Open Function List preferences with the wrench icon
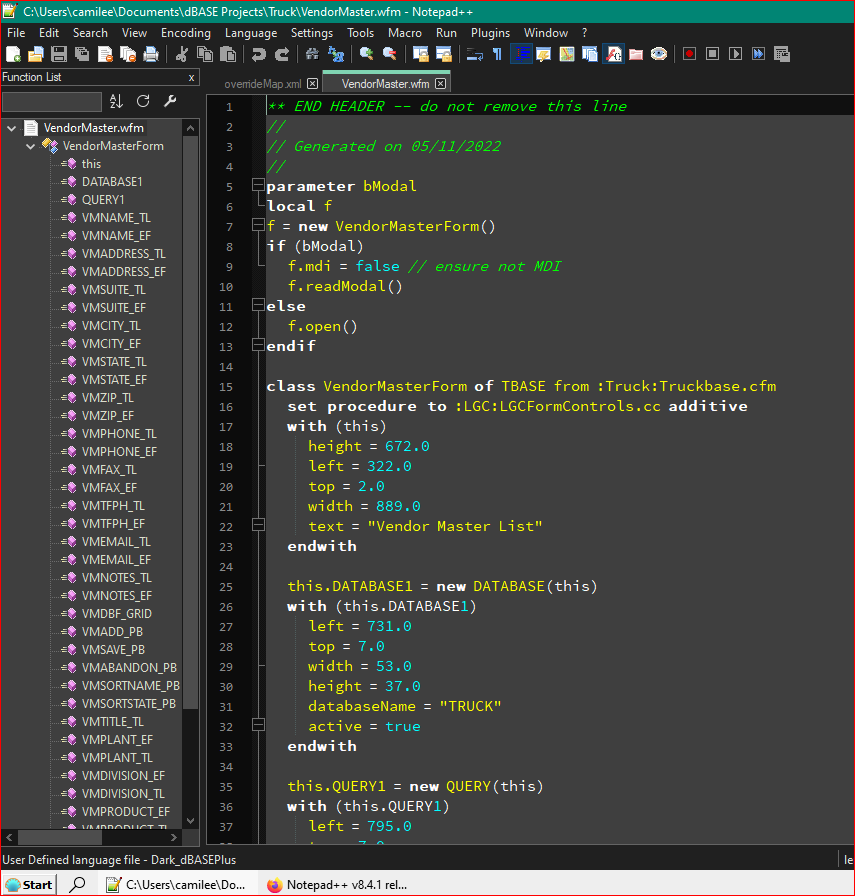The width and height of the screenshot is (855, 896). (169, 101)
